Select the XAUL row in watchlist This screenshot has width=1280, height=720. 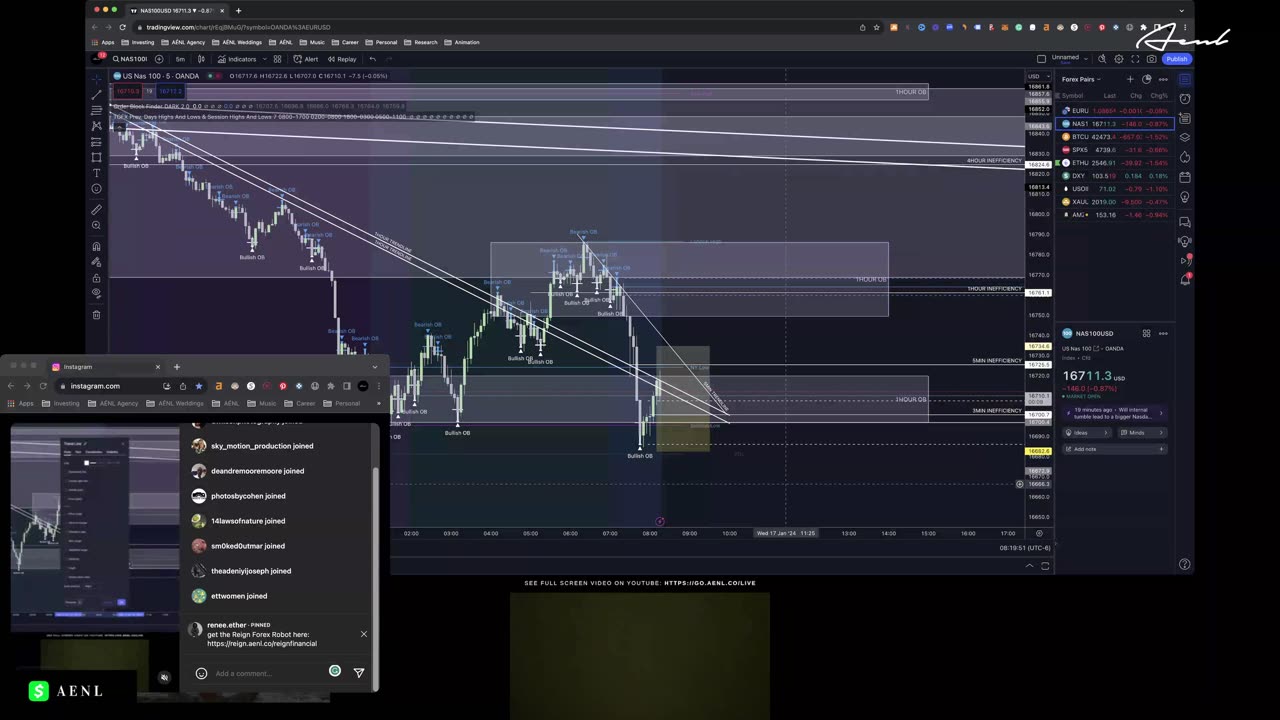click(x=1114, y=202)
